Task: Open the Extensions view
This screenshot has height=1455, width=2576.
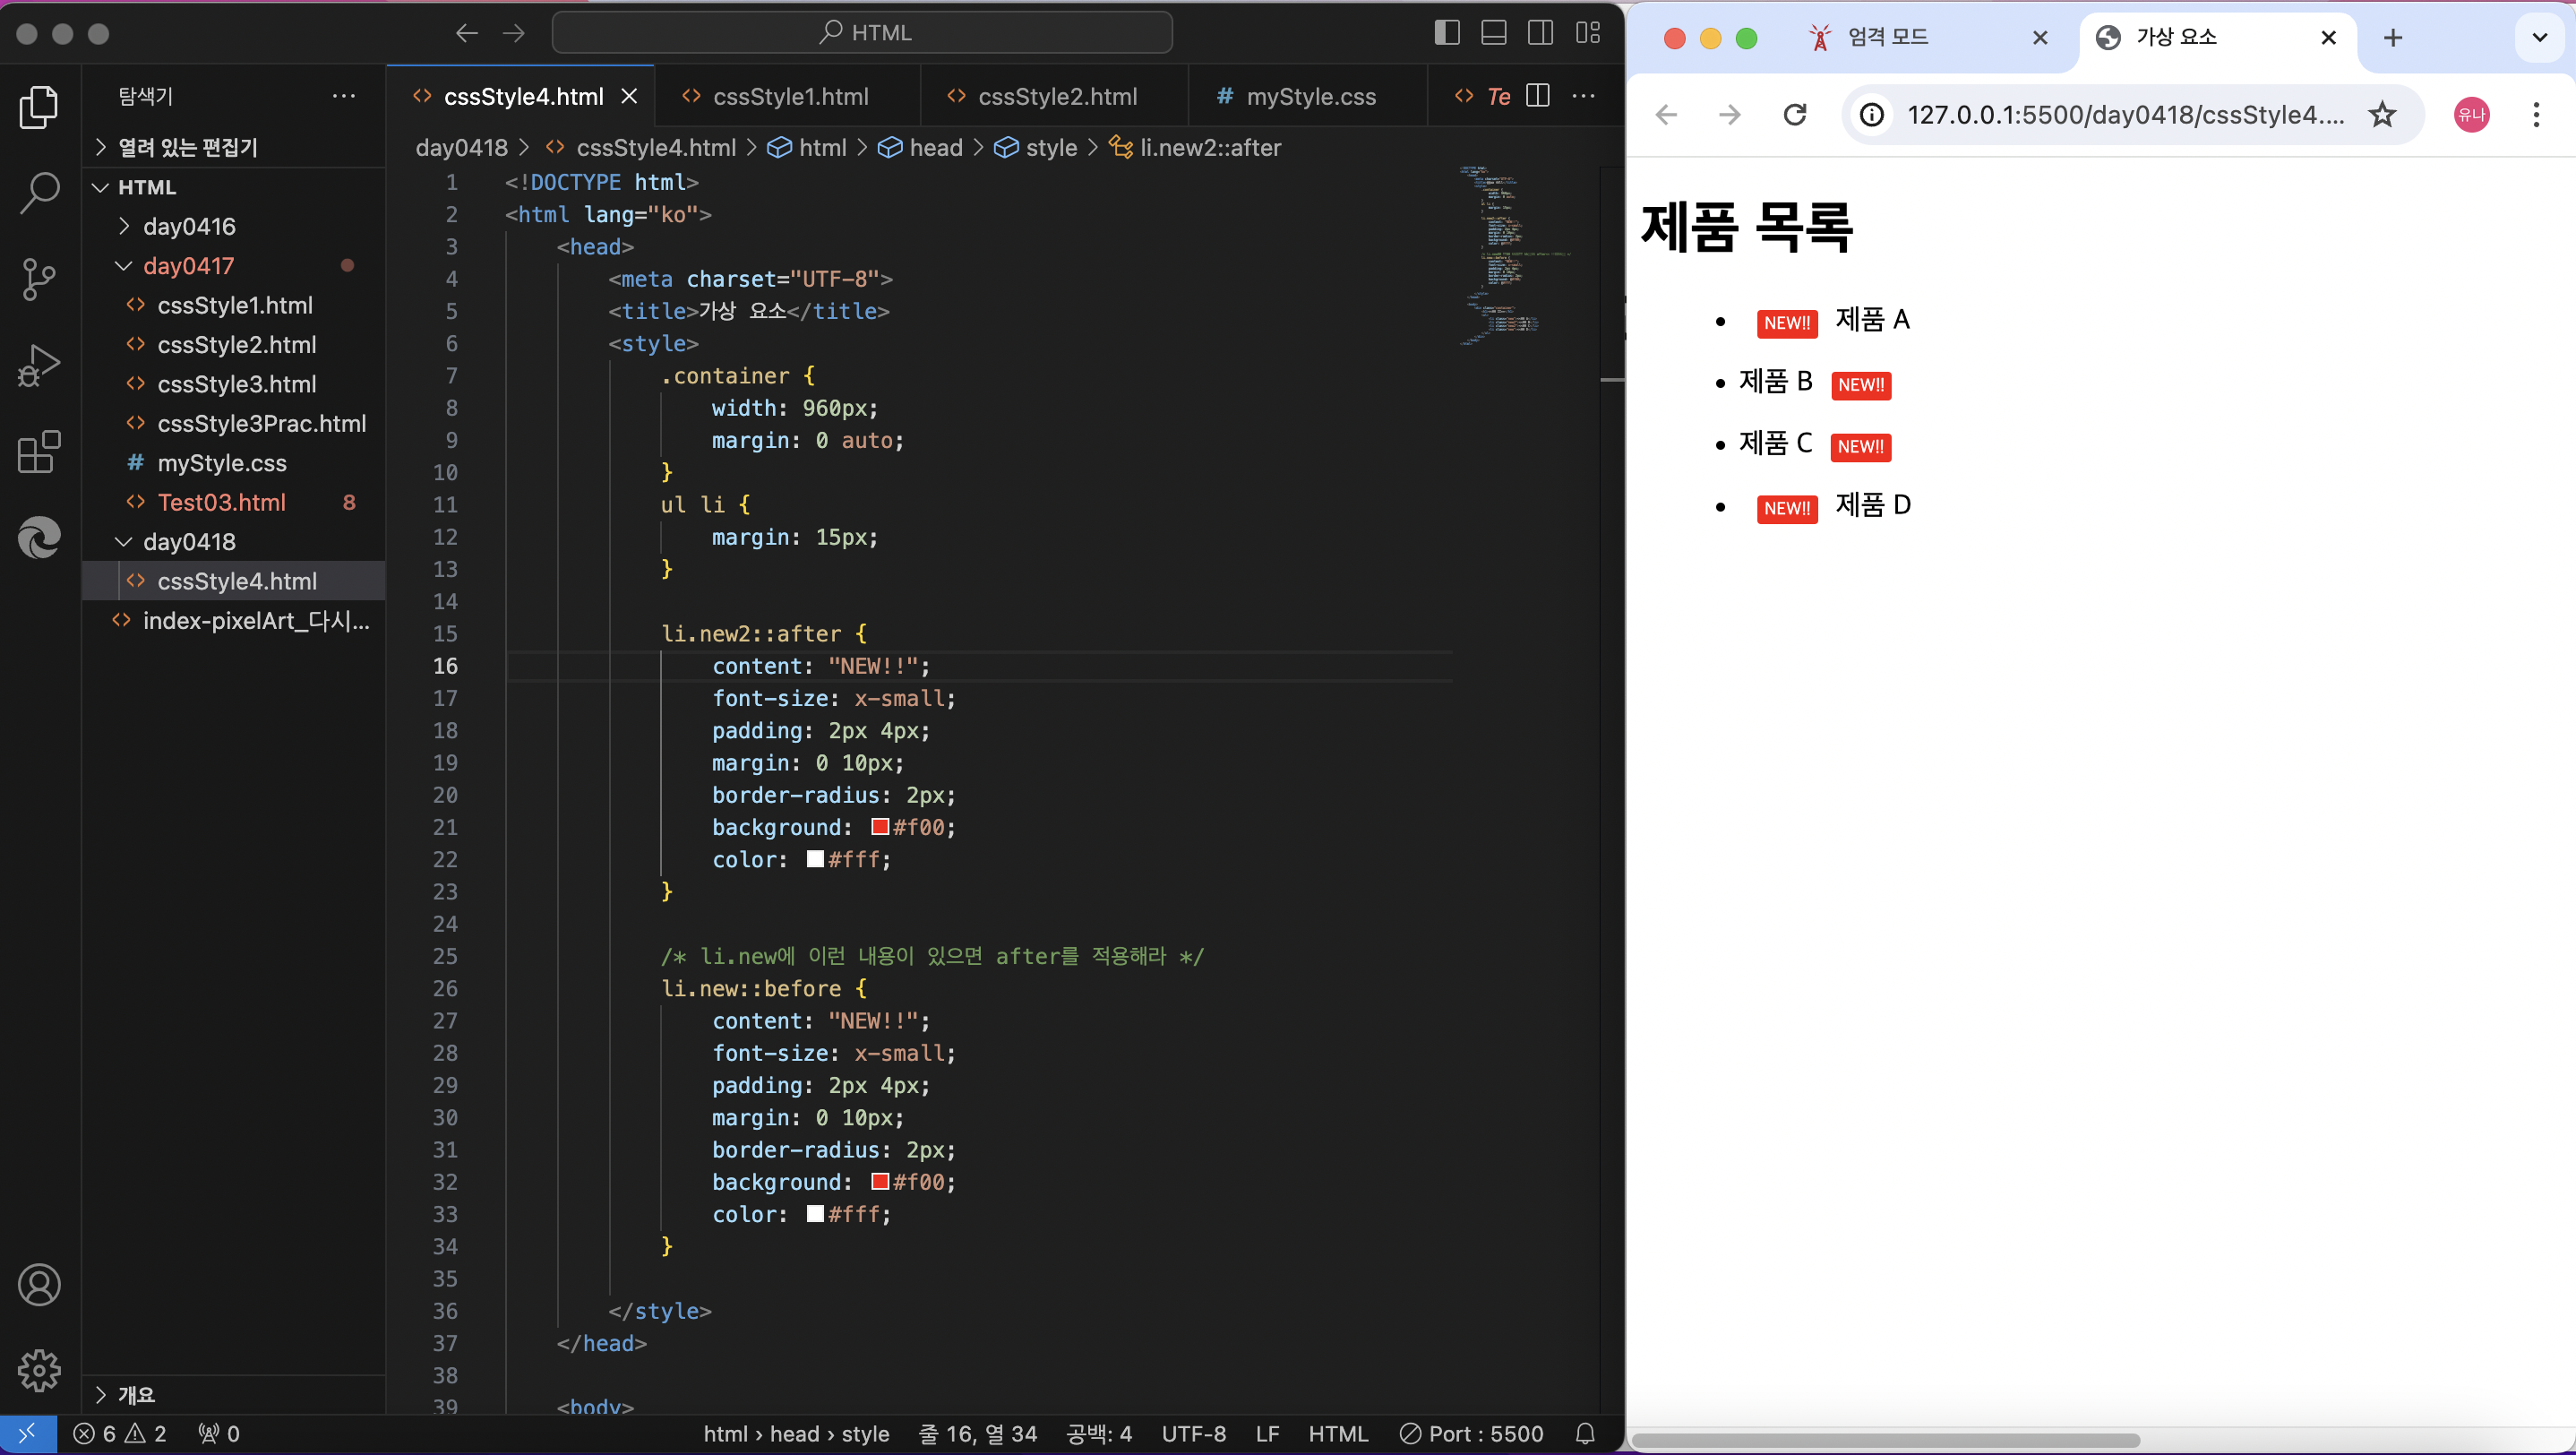Action: (39, 452)
